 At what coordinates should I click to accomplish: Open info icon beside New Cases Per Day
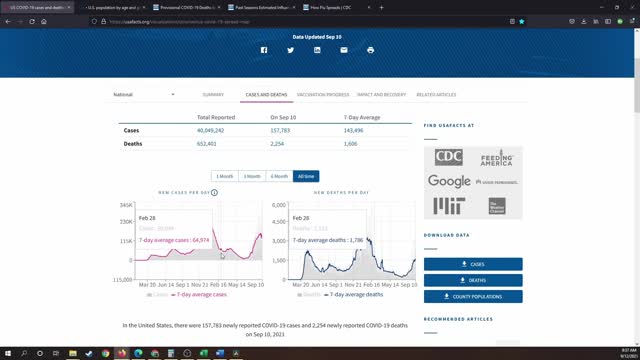click(214, 192)
